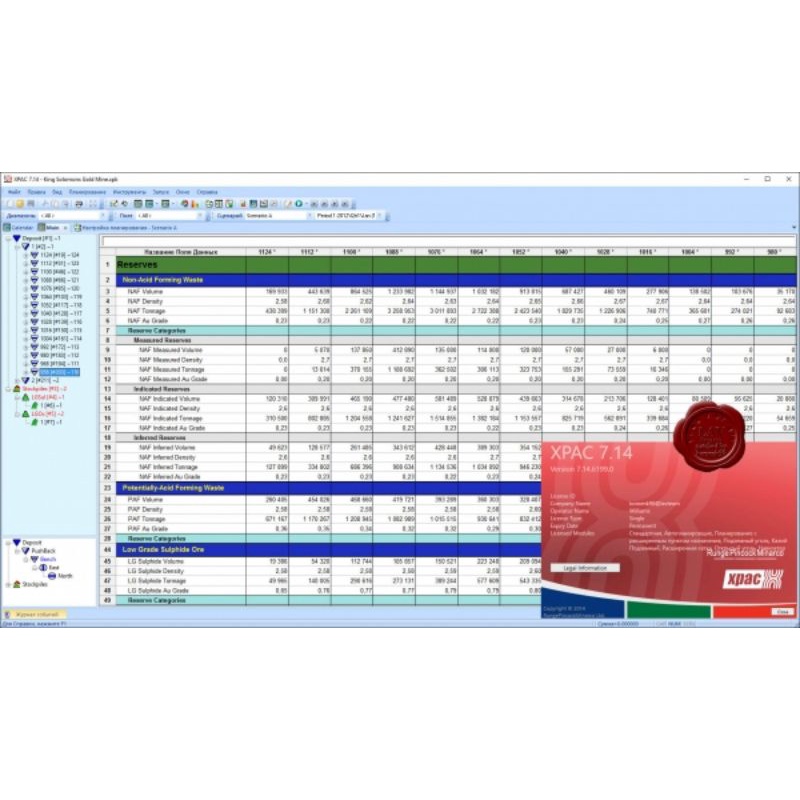Click the North level icon in lower tree

click(x=52, y=576)
